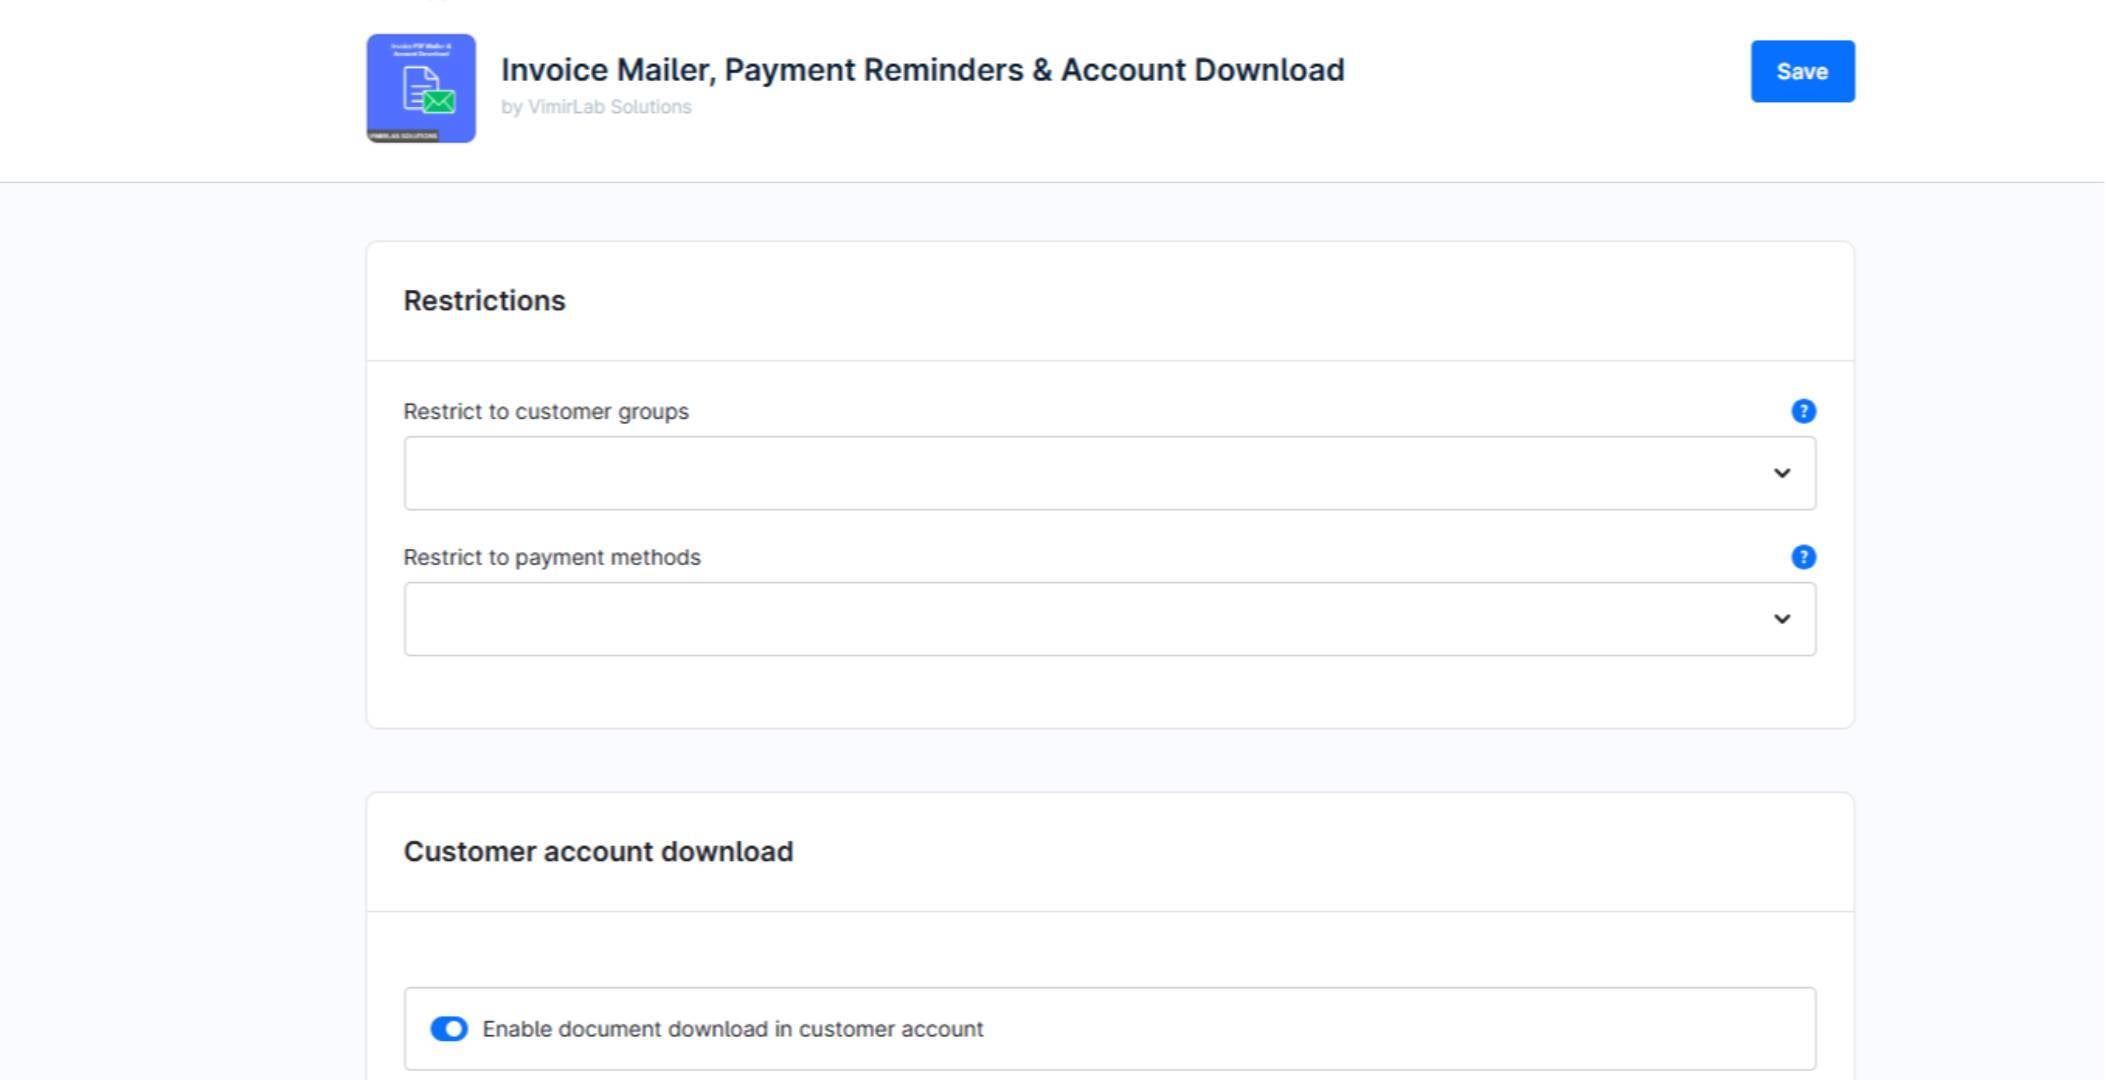Click inside the Restrict to customer groups field

pyautogui.click(x=1110, y=473)
